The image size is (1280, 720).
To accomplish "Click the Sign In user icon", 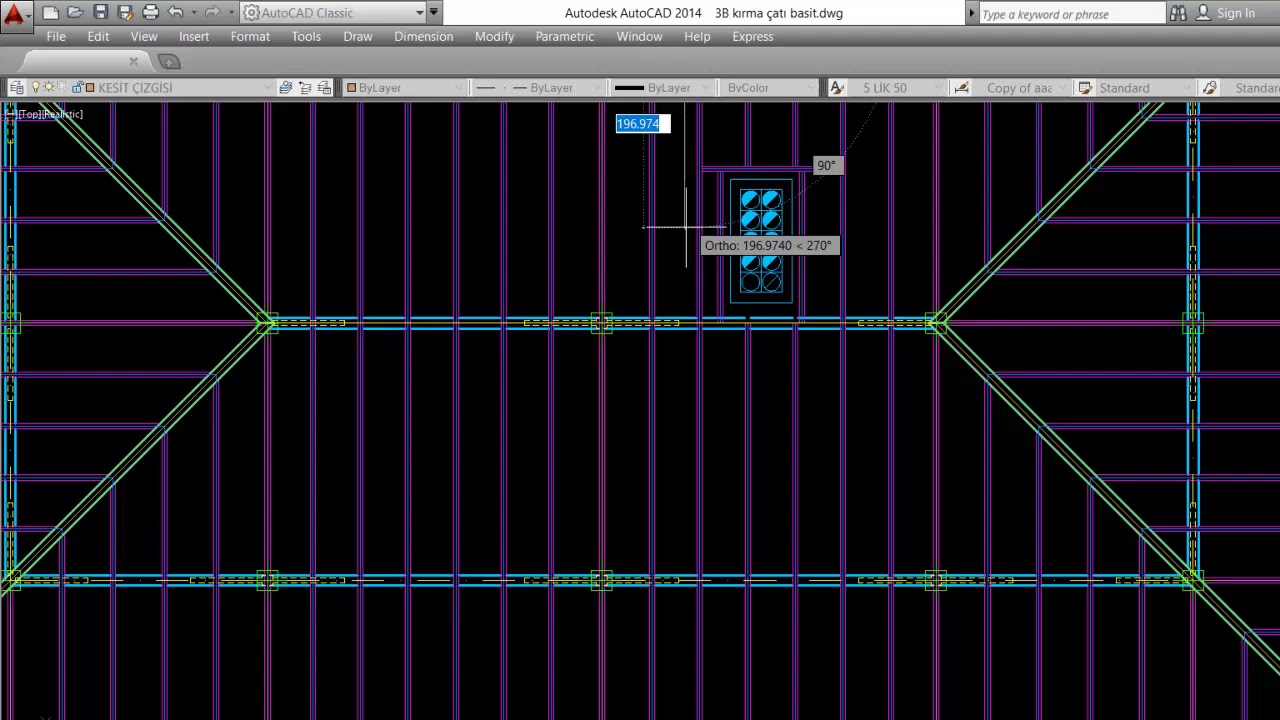I will tap(1204, 13).
